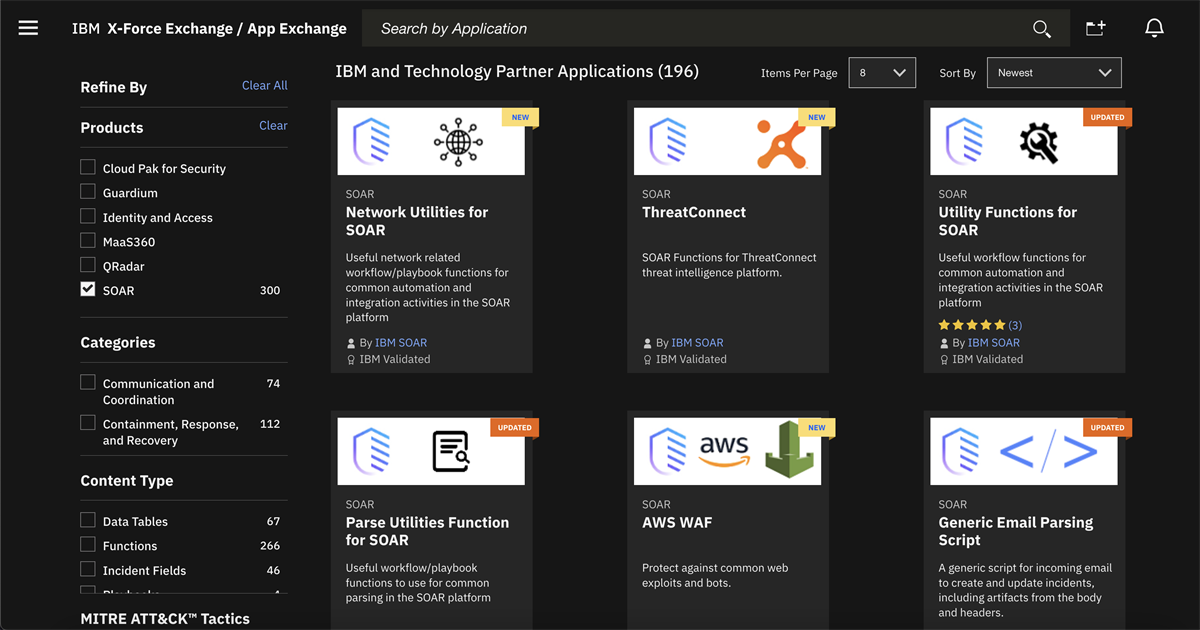Open the IBM SOAR author link on ThreatConnect

[697, 342]
